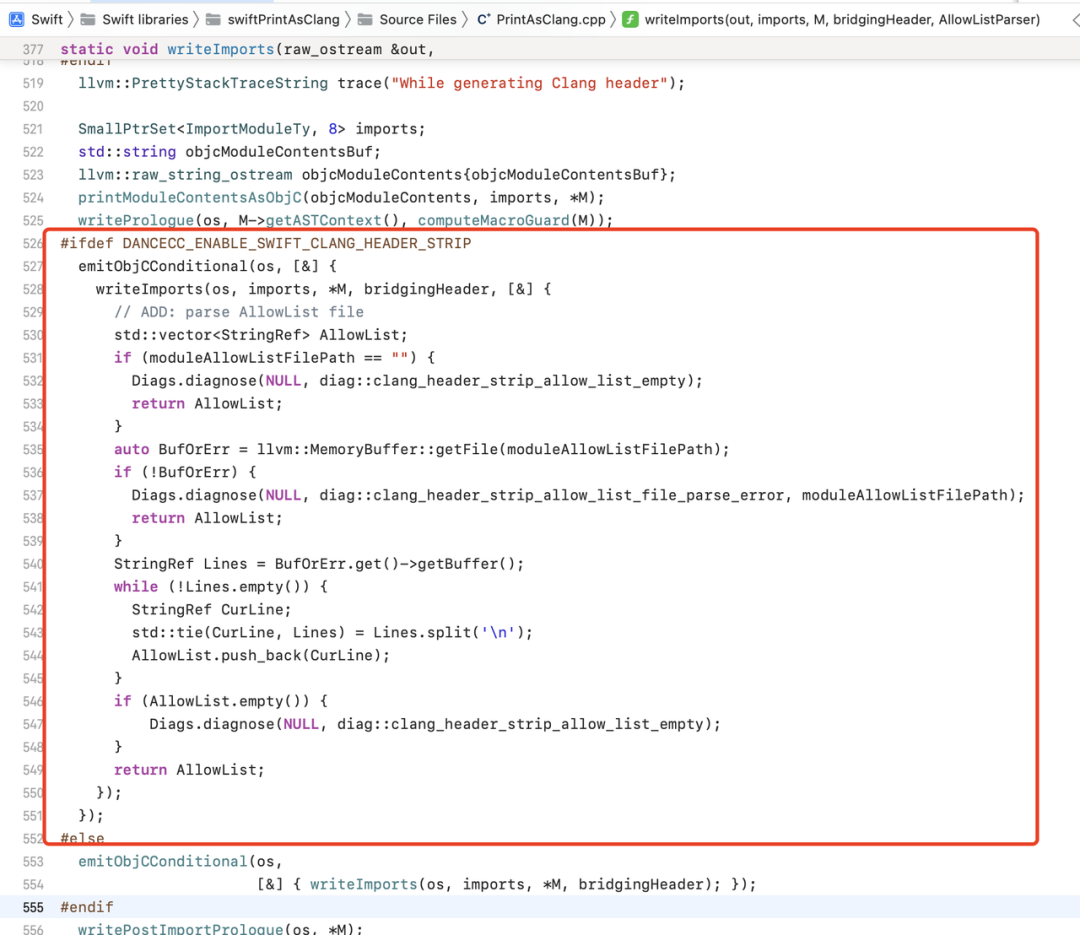Open the writeImports function jump menu
The image size is (1080, 935).
(x=842, y=19)
